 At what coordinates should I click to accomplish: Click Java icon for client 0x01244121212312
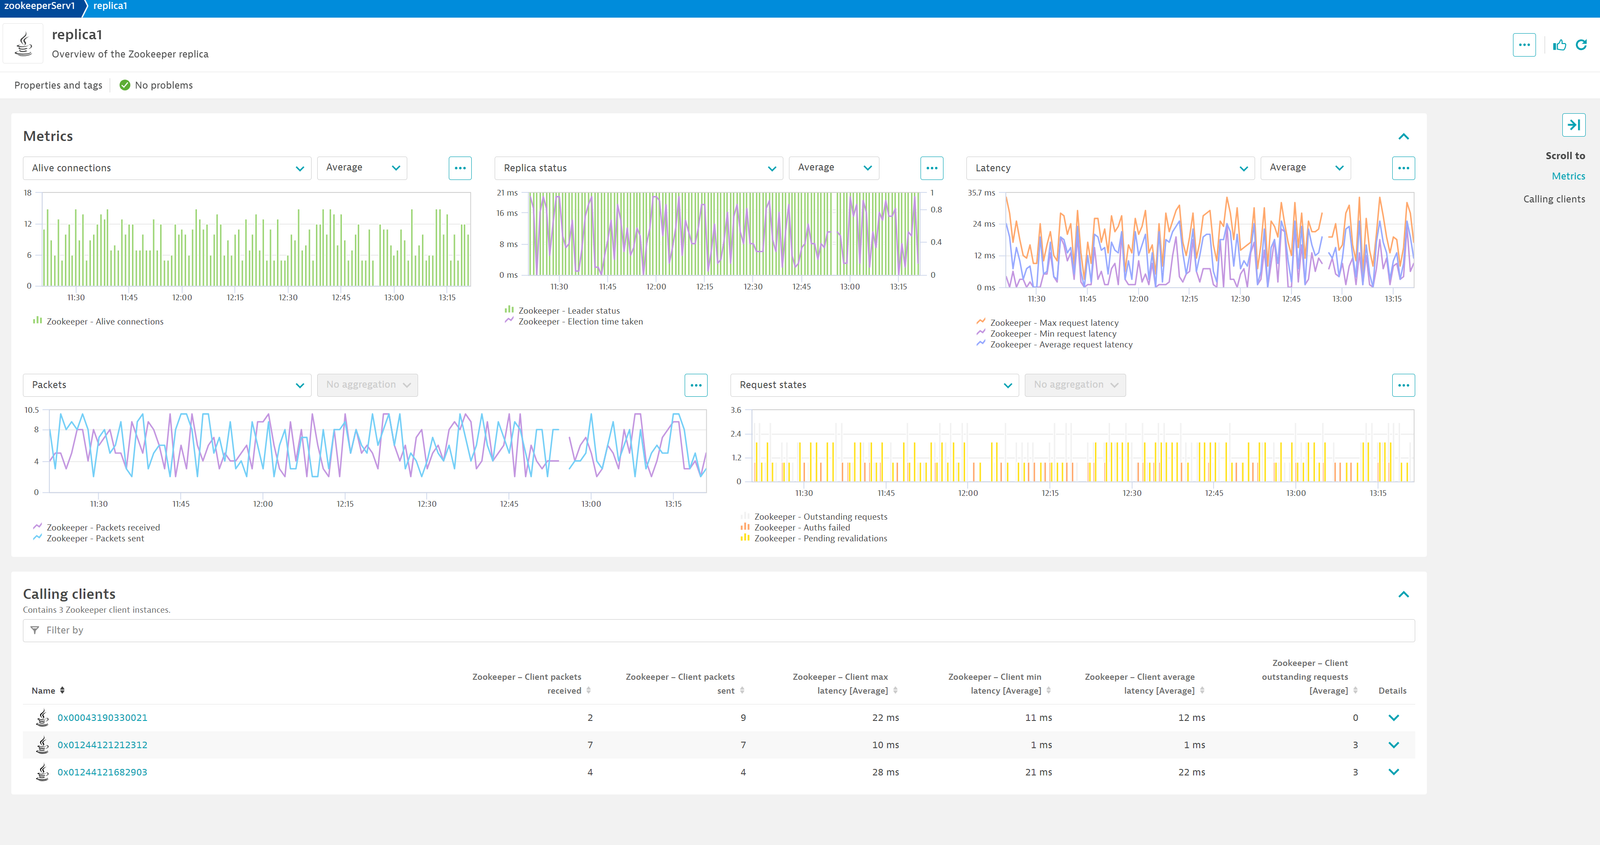42,745
